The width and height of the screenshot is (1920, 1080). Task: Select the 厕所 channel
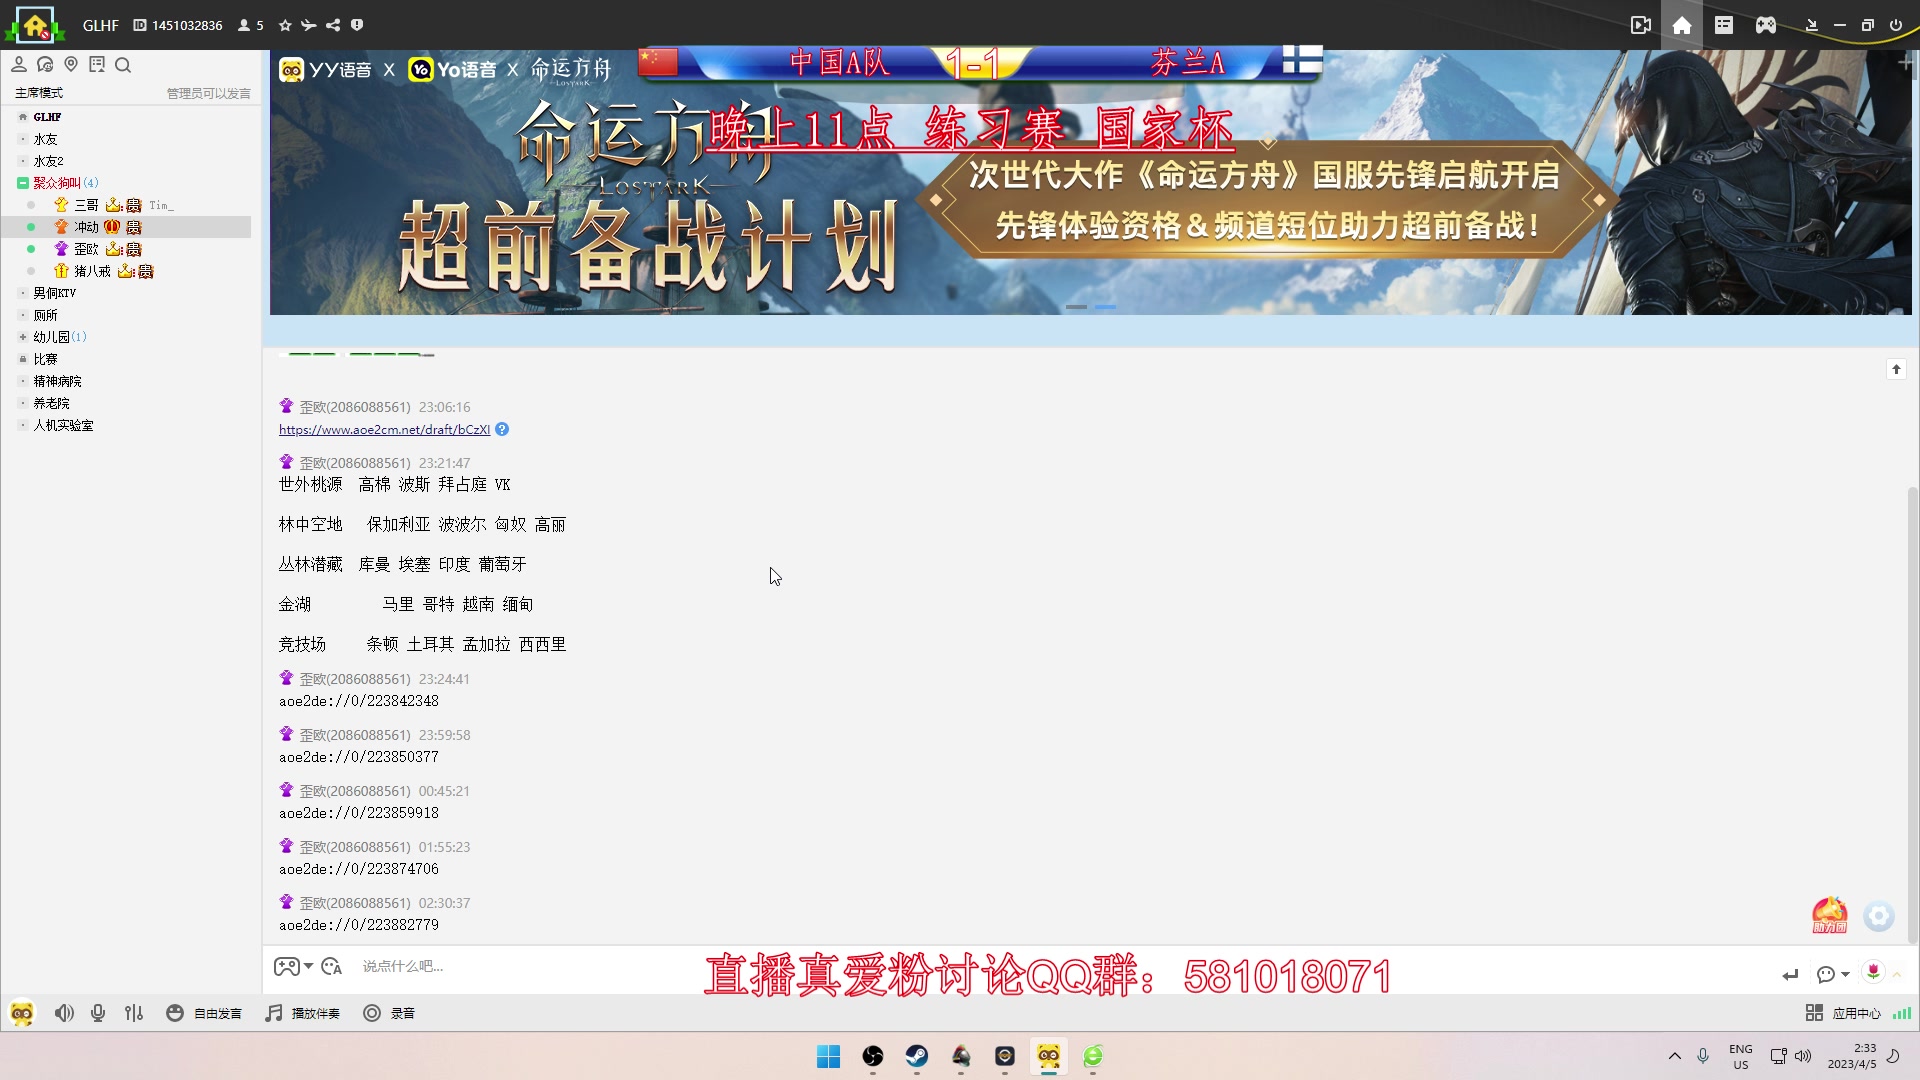pos(46,315)
